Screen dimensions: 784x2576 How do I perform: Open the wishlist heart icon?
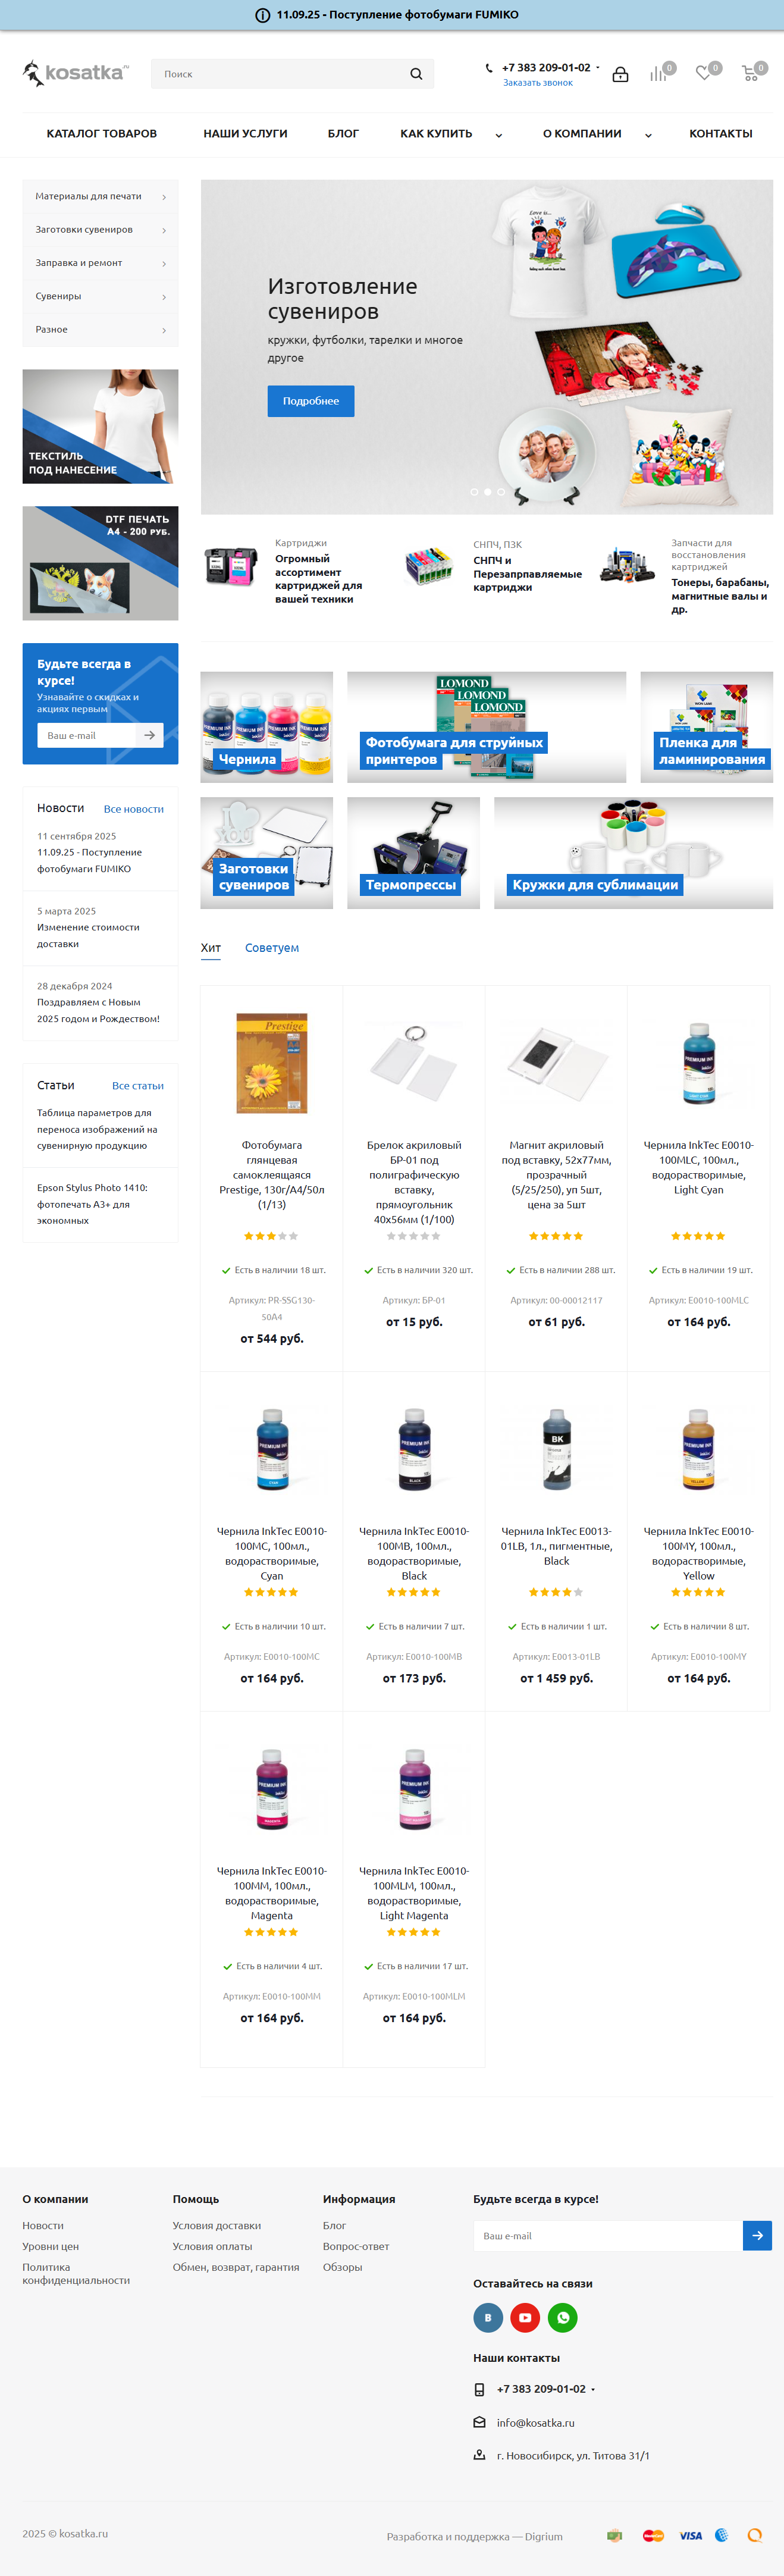(704, 73)
